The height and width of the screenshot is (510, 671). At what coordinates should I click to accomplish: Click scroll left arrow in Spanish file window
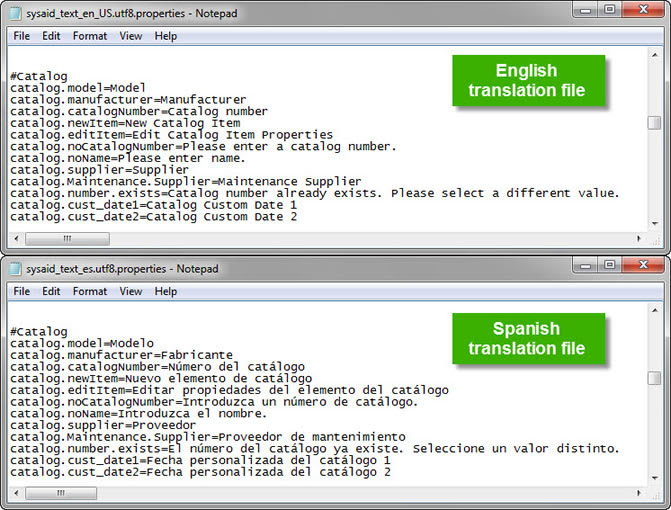click(16, 493)
